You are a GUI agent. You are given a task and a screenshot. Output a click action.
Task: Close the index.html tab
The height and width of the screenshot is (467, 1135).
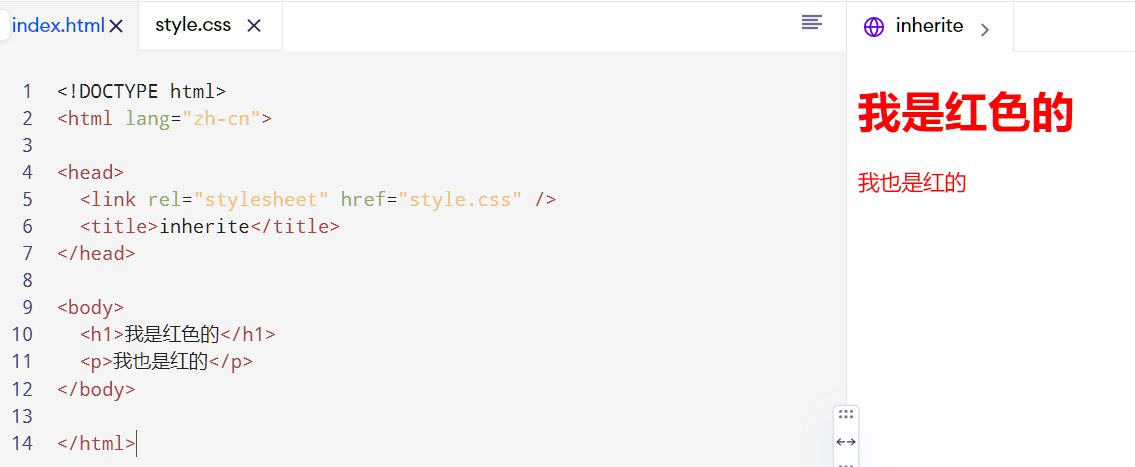click(116, 26)
